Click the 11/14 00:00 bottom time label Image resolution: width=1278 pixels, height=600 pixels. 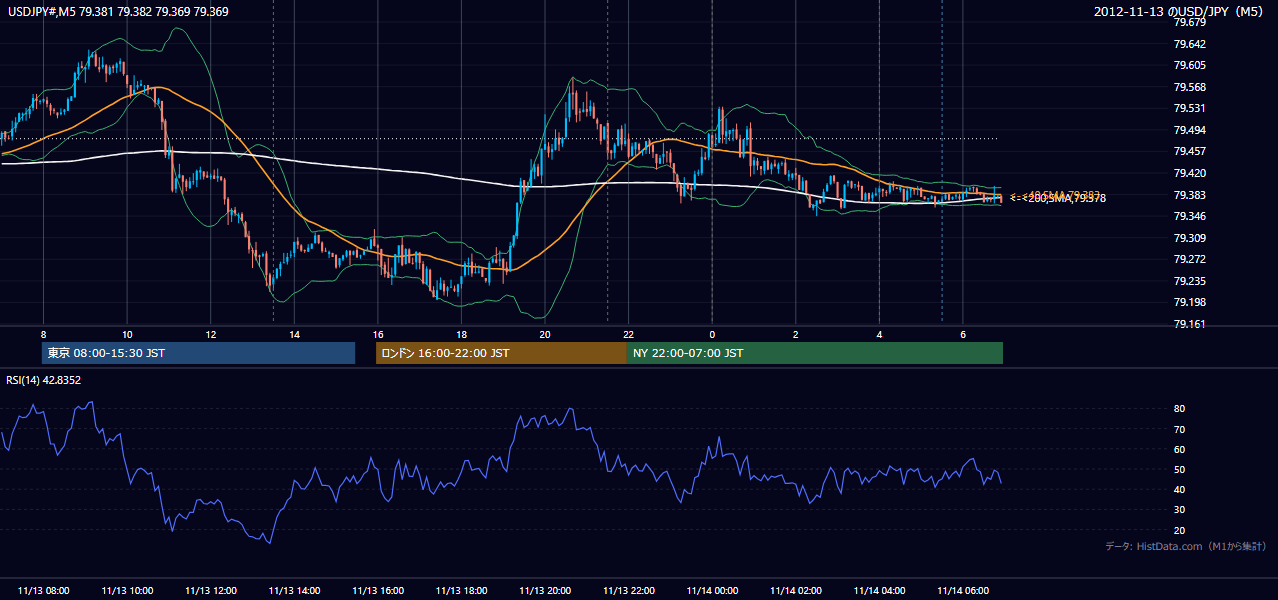click(x=712, y=591)
